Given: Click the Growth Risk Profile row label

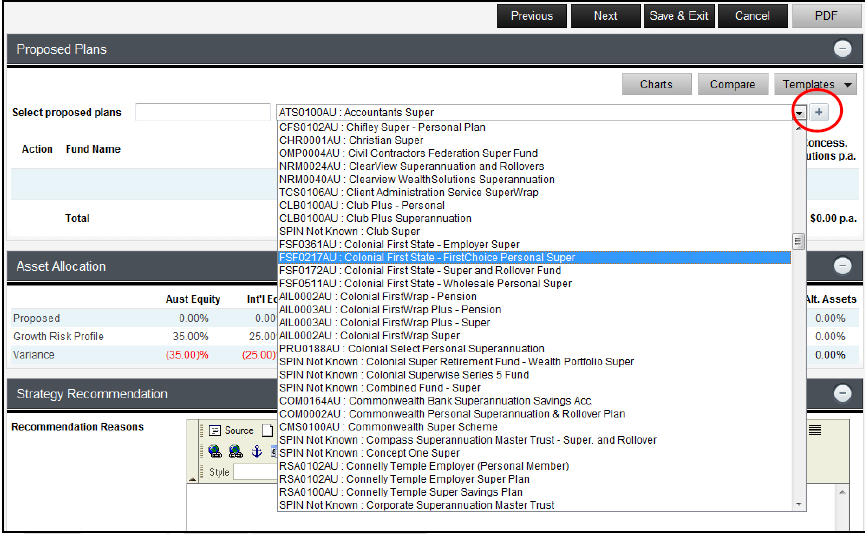Looking at the screenshot, I should coord(58,336).
